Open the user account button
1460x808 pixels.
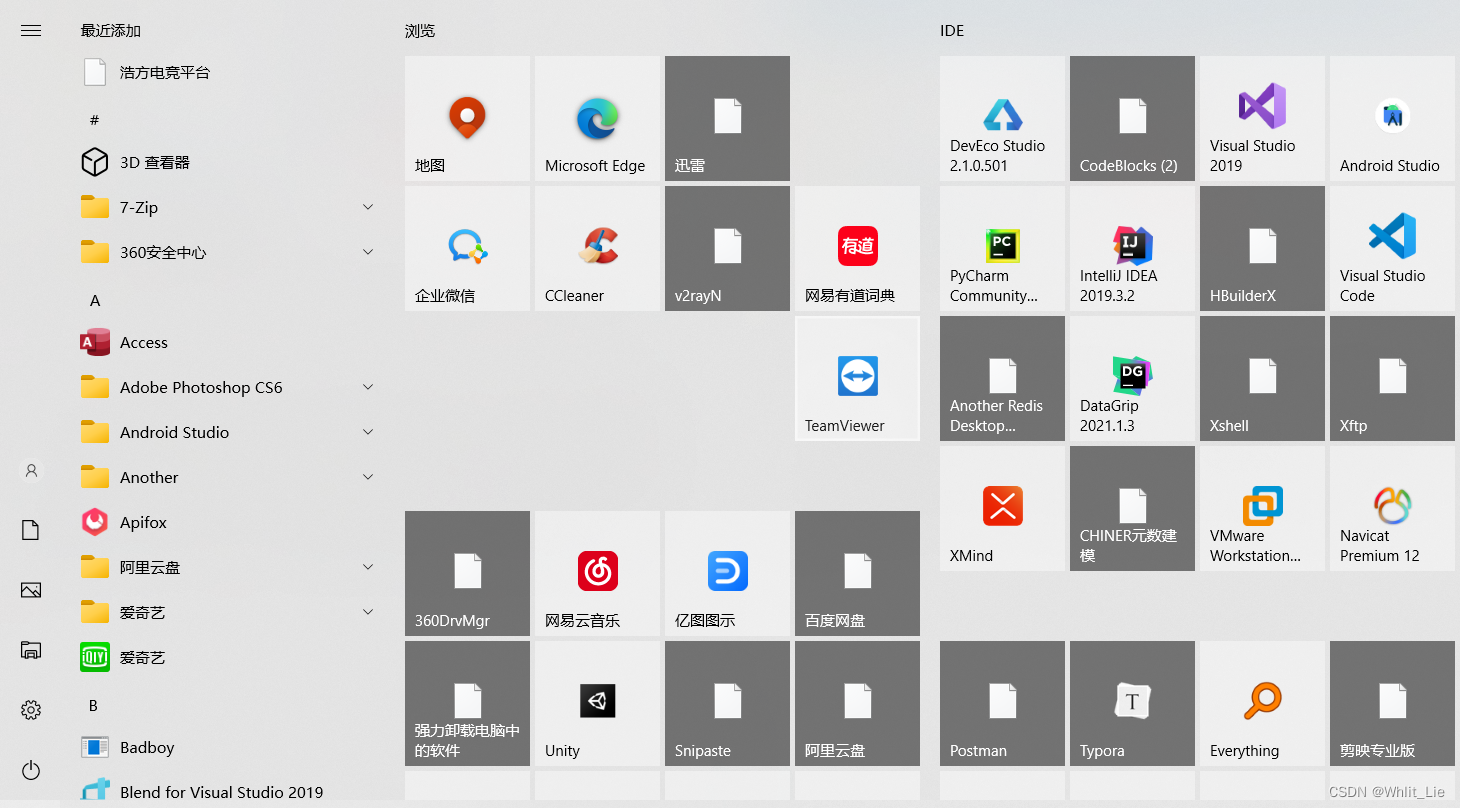pyautogui.click(x=31, y=470)
